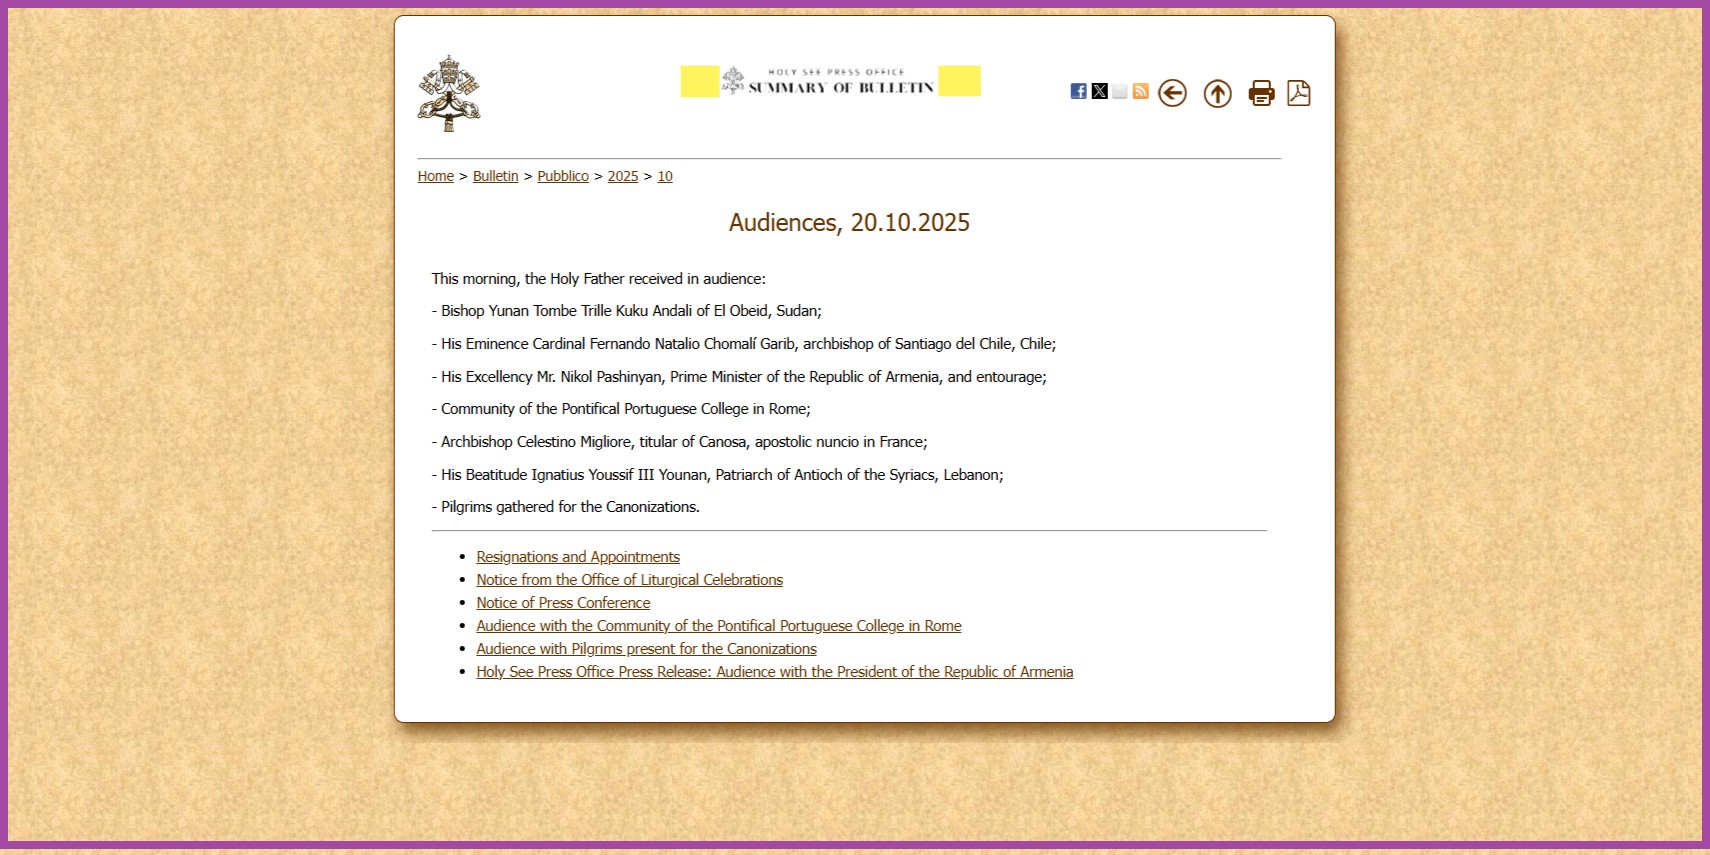Navigate to 2025 breadcrumb
1710x855 pixels.
click(x=623, y=176)
